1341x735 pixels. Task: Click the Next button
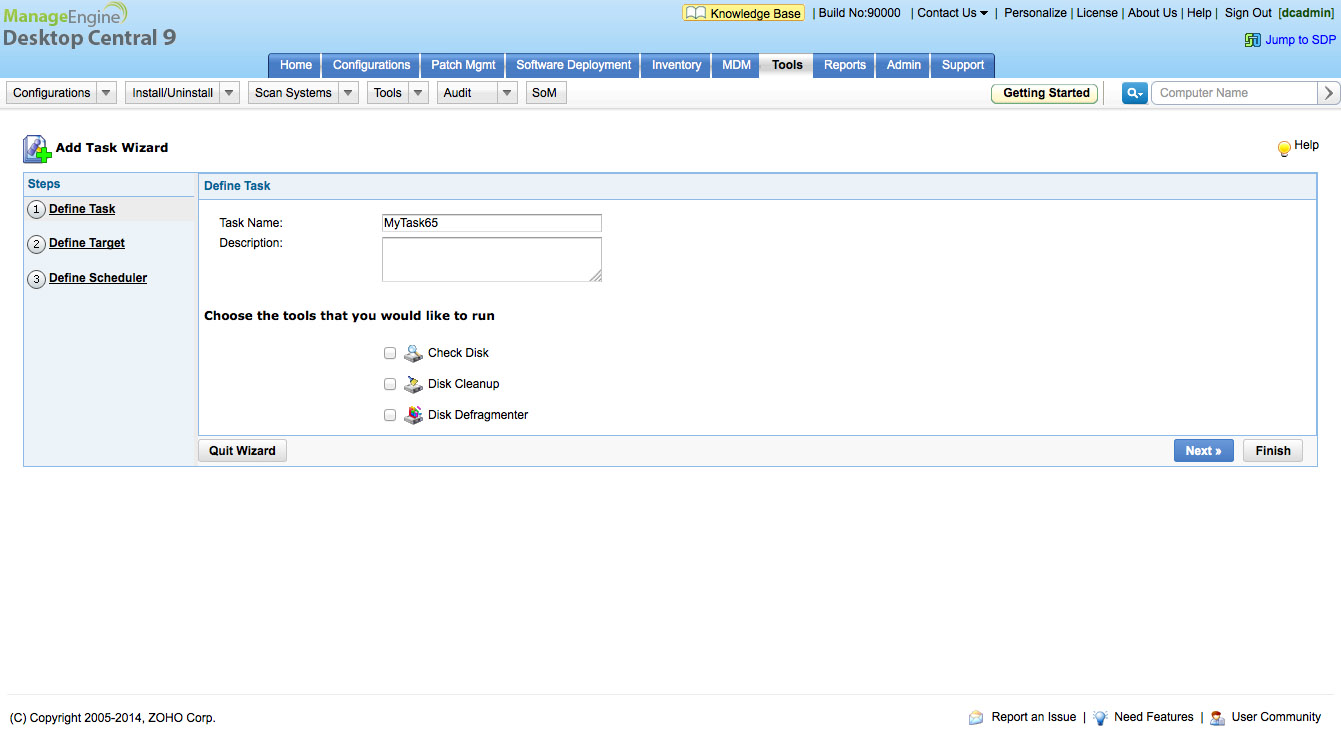1203,450
